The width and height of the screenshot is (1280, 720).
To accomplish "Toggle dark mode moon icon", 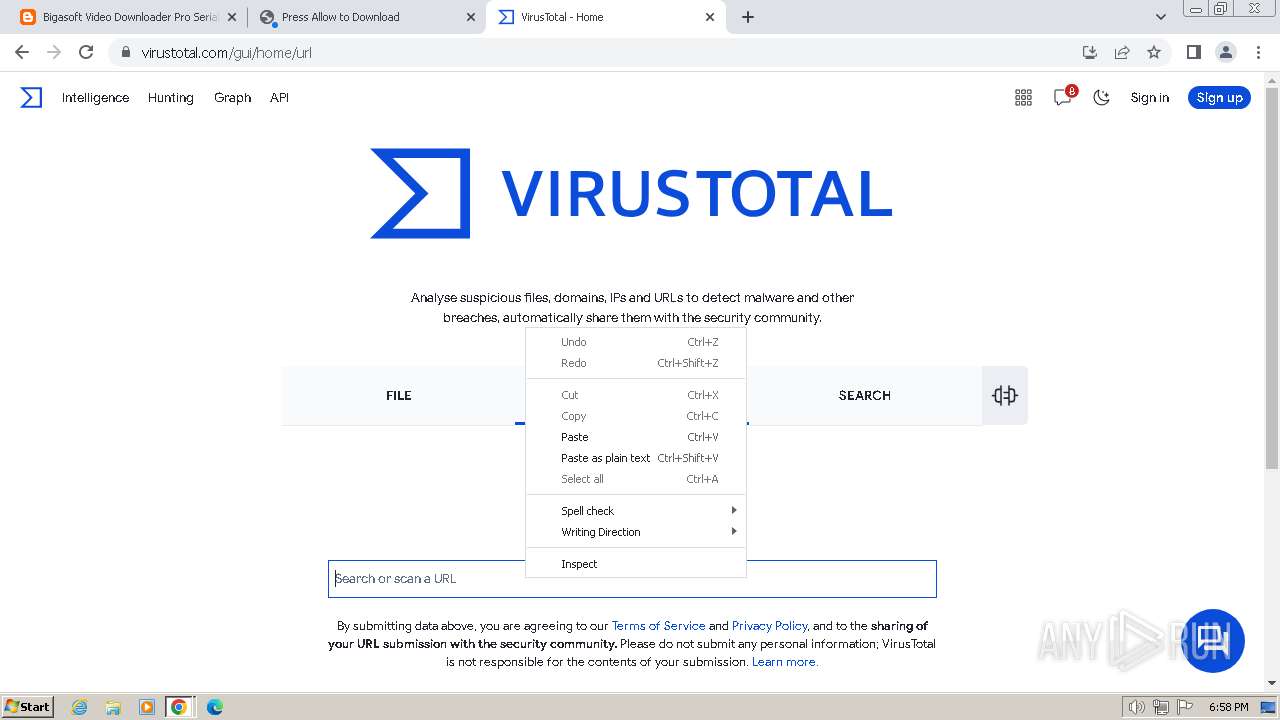I will [x=1101, y=97].
